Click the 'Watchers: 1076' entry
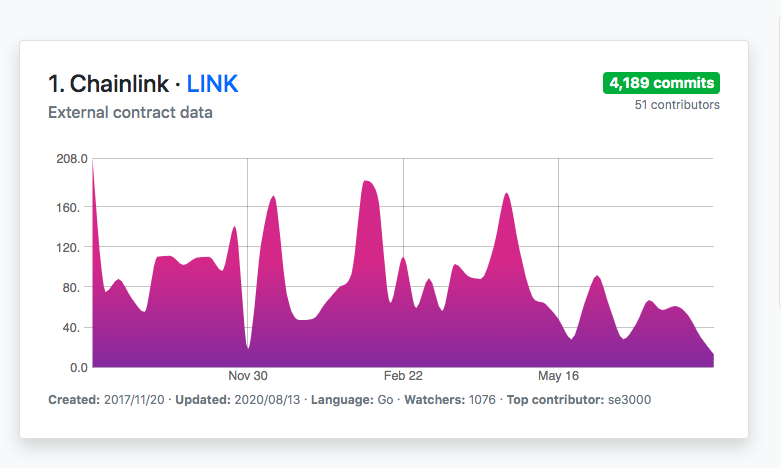 click(x=450, y=400)
